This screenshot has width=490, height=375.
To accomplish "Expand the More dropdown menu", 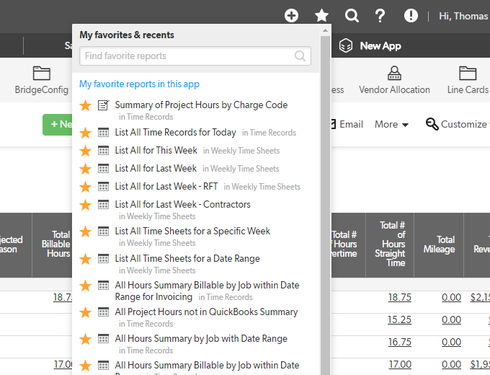I will [391, 124].
